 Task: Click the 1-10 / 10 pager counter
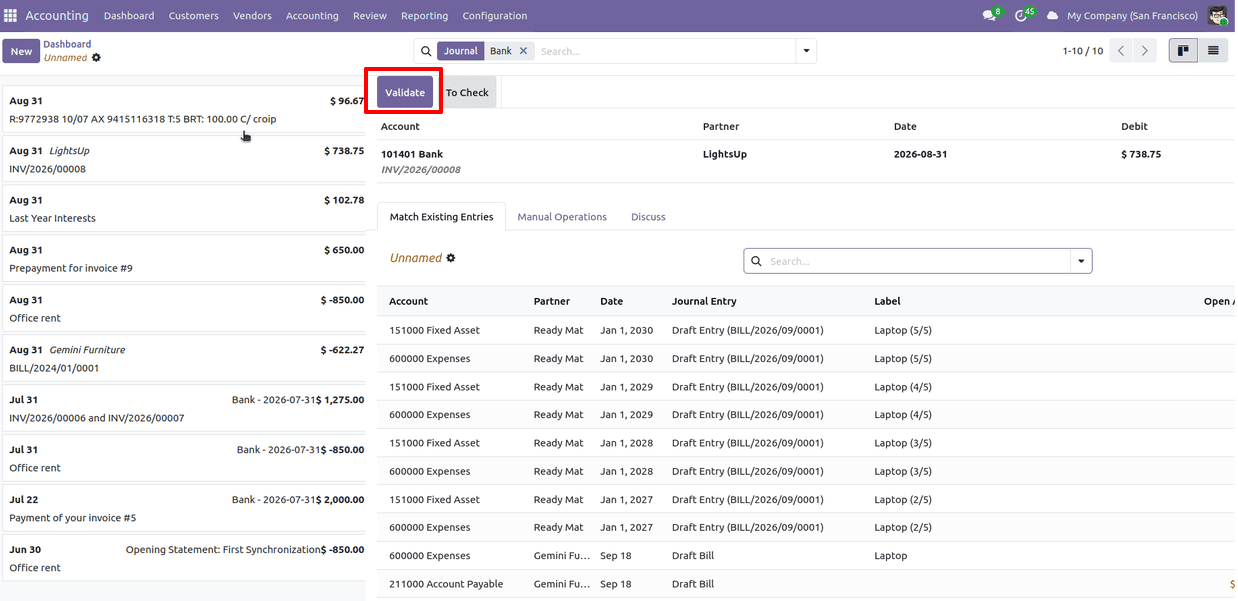[x=1083, y=51]
